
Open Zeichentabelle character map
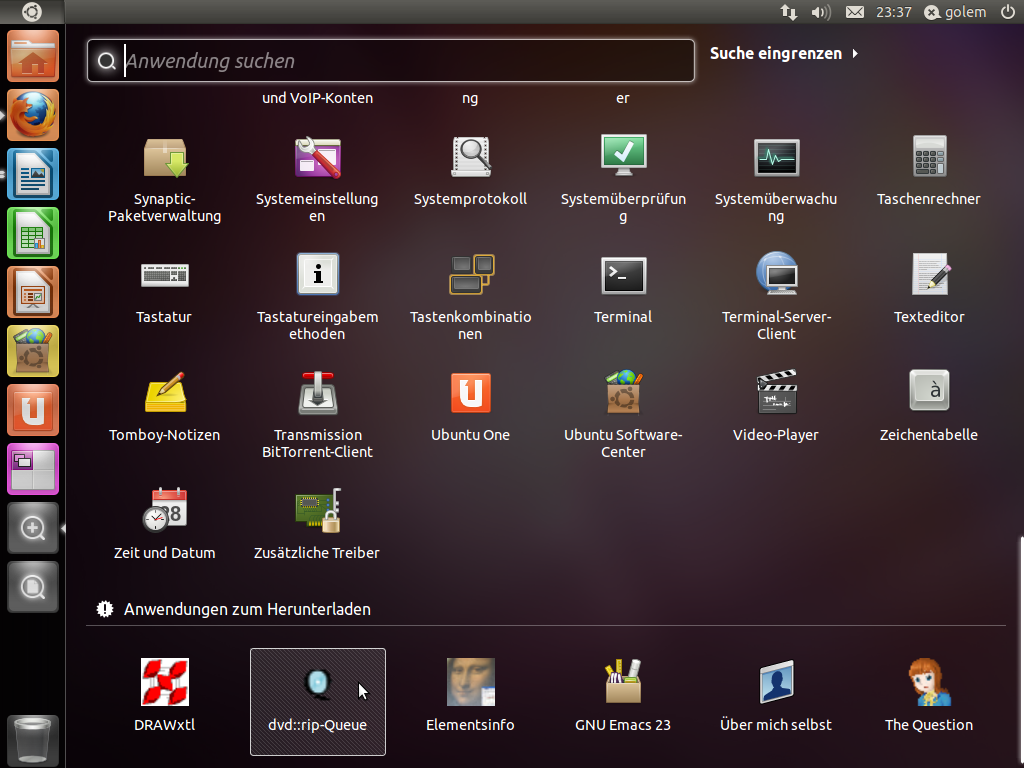pos(929,392)
